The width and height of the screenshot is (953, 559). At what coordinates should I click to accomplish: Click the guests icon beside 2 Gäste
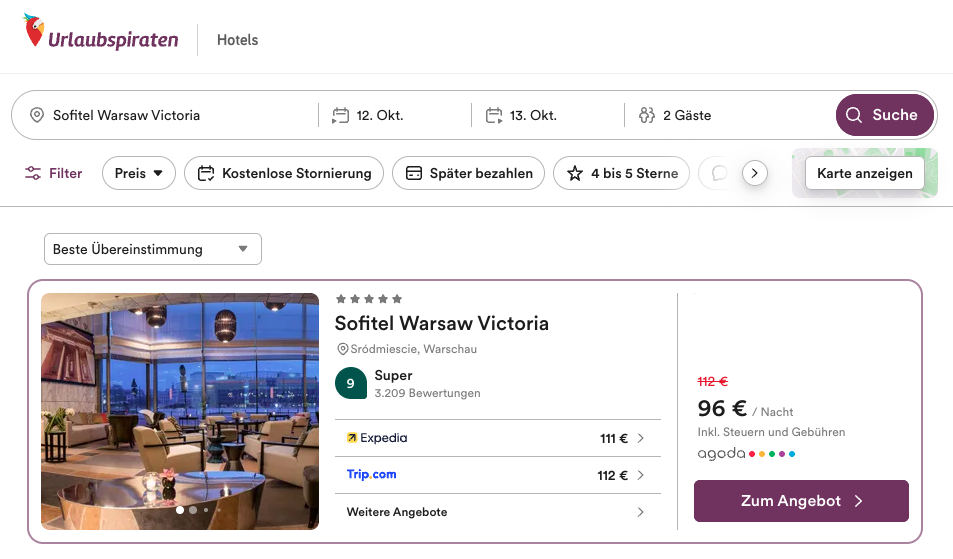click(x=646, y=115)
